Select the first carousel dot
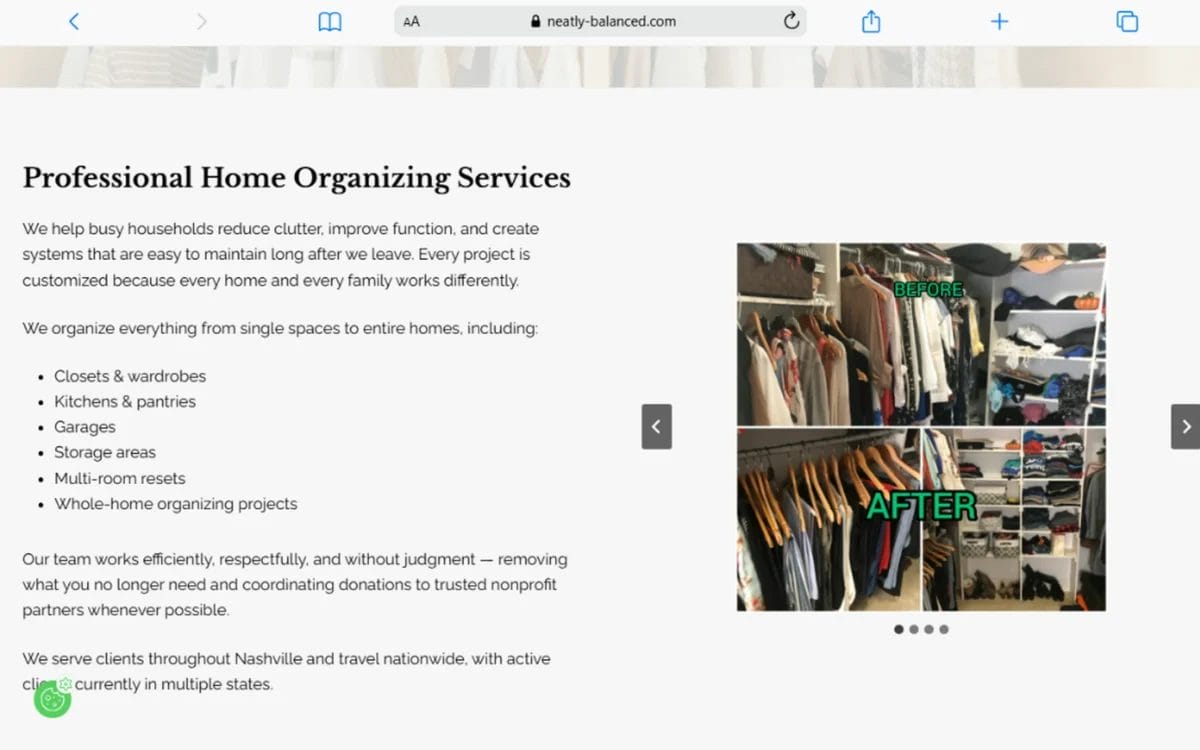Image resolution: width=1200 pixels, height=750 pixels. tap(898, 629)
